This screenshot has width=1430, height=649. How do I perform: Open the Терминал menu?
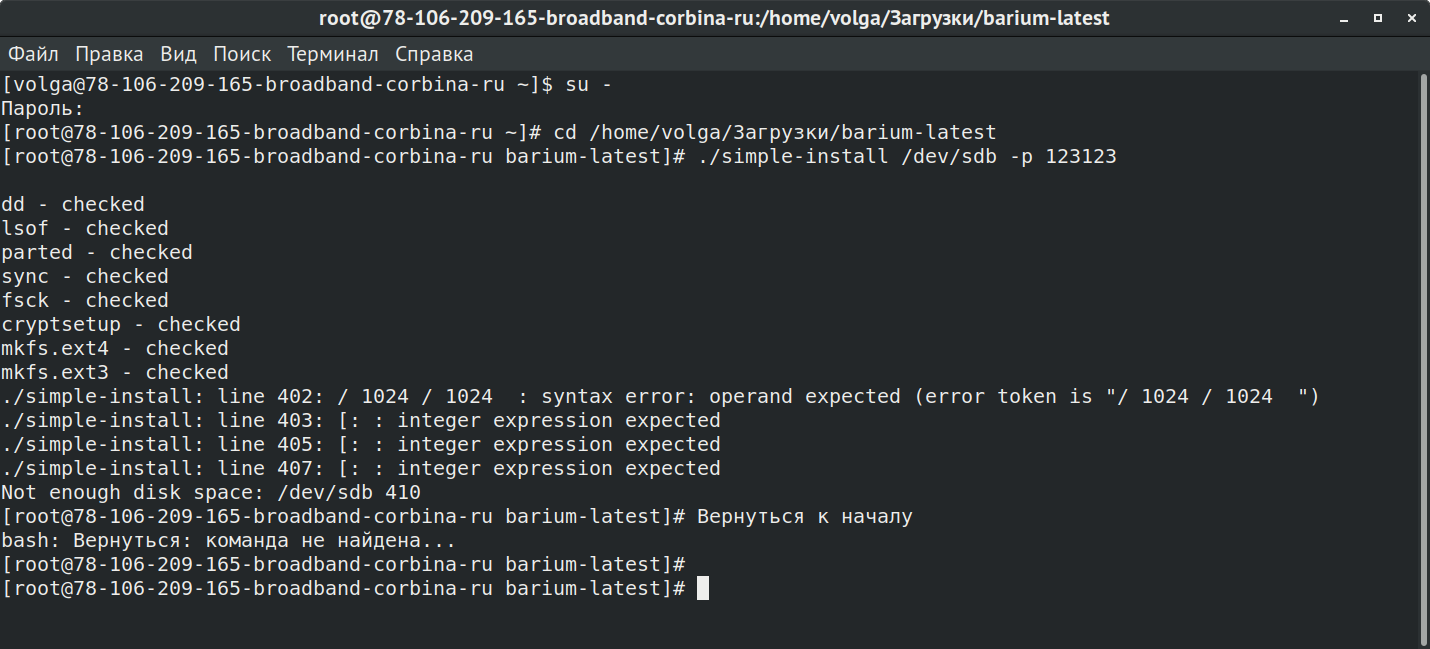point(332,54)
